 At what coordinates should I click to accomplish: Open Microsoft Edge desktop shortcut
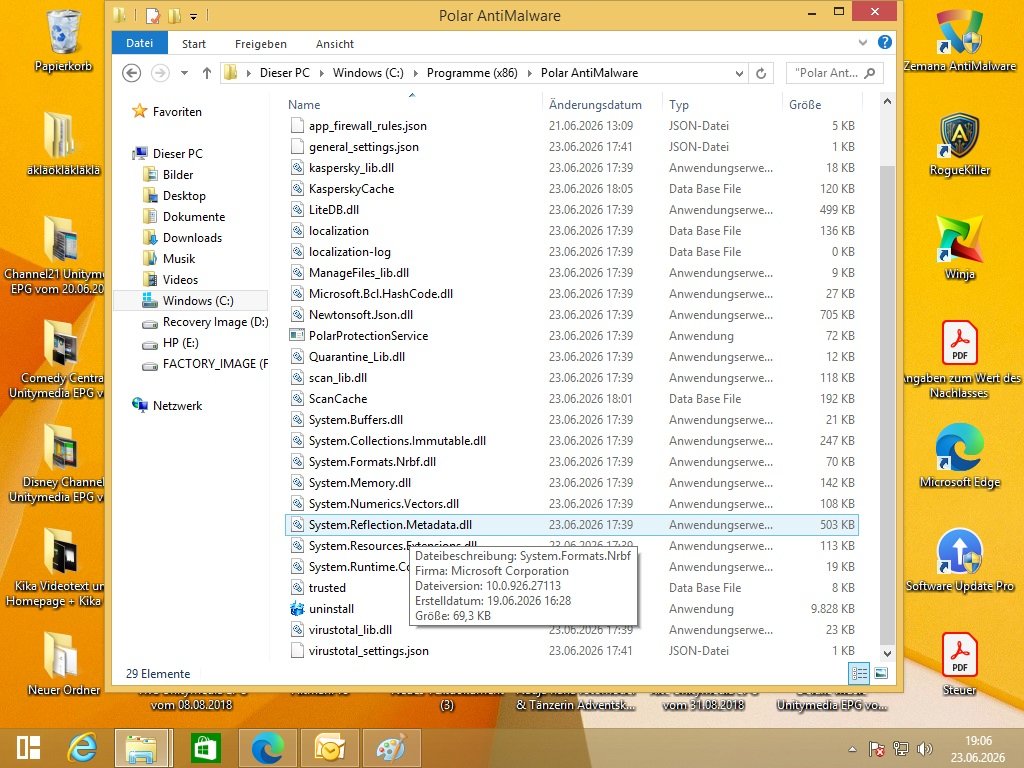click(959, 456)
